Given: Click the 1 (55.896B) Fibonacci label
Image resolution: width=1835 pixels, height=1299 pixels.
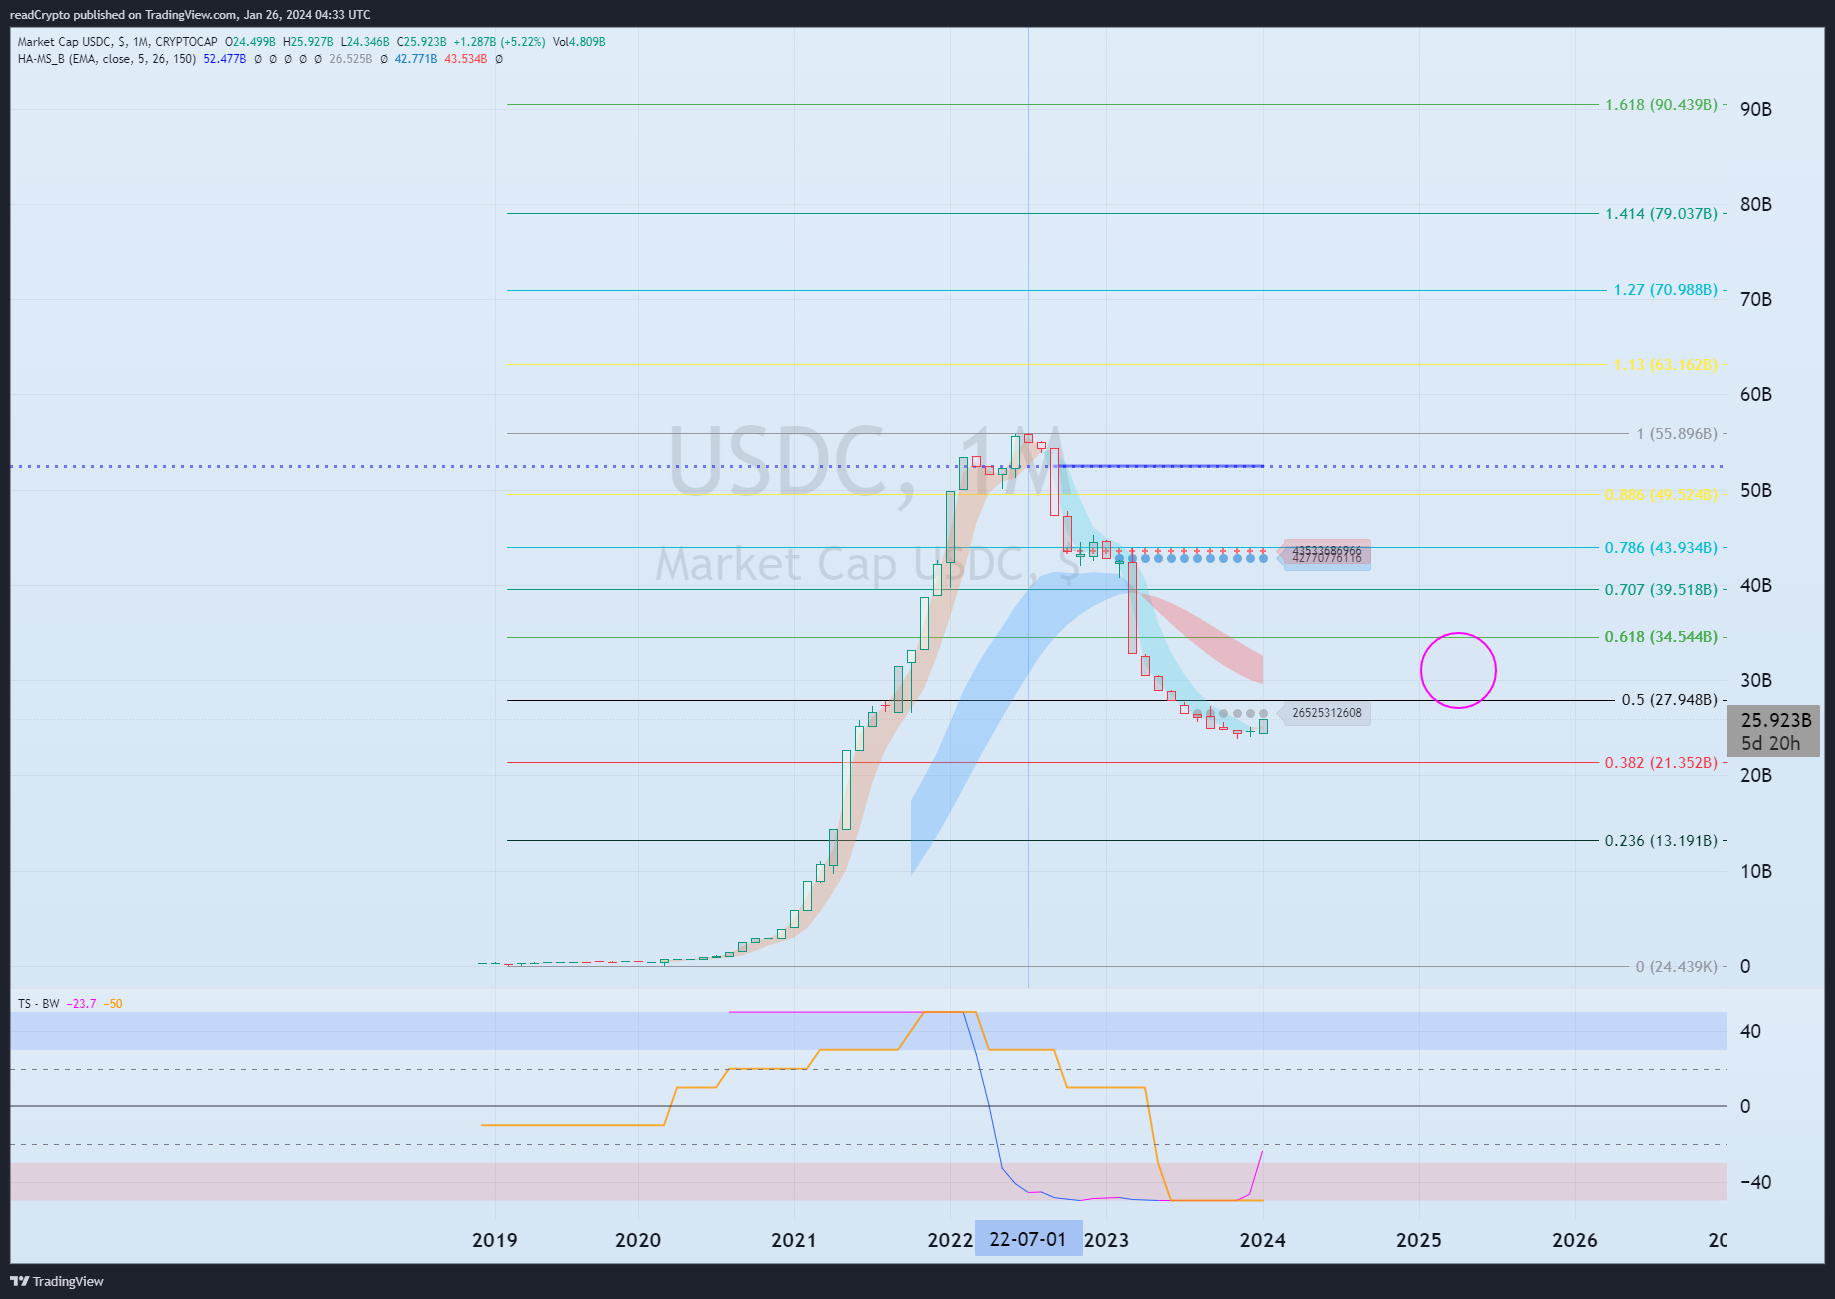Looking at the screenshot, I should 1677,434.
